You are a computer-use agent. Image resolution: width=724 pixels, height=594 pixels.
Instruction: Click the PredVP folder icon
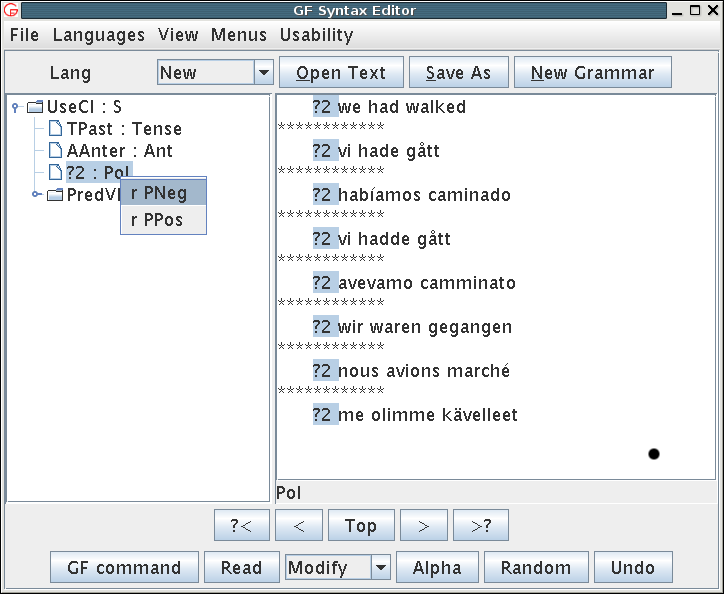(x=55, y=195)
